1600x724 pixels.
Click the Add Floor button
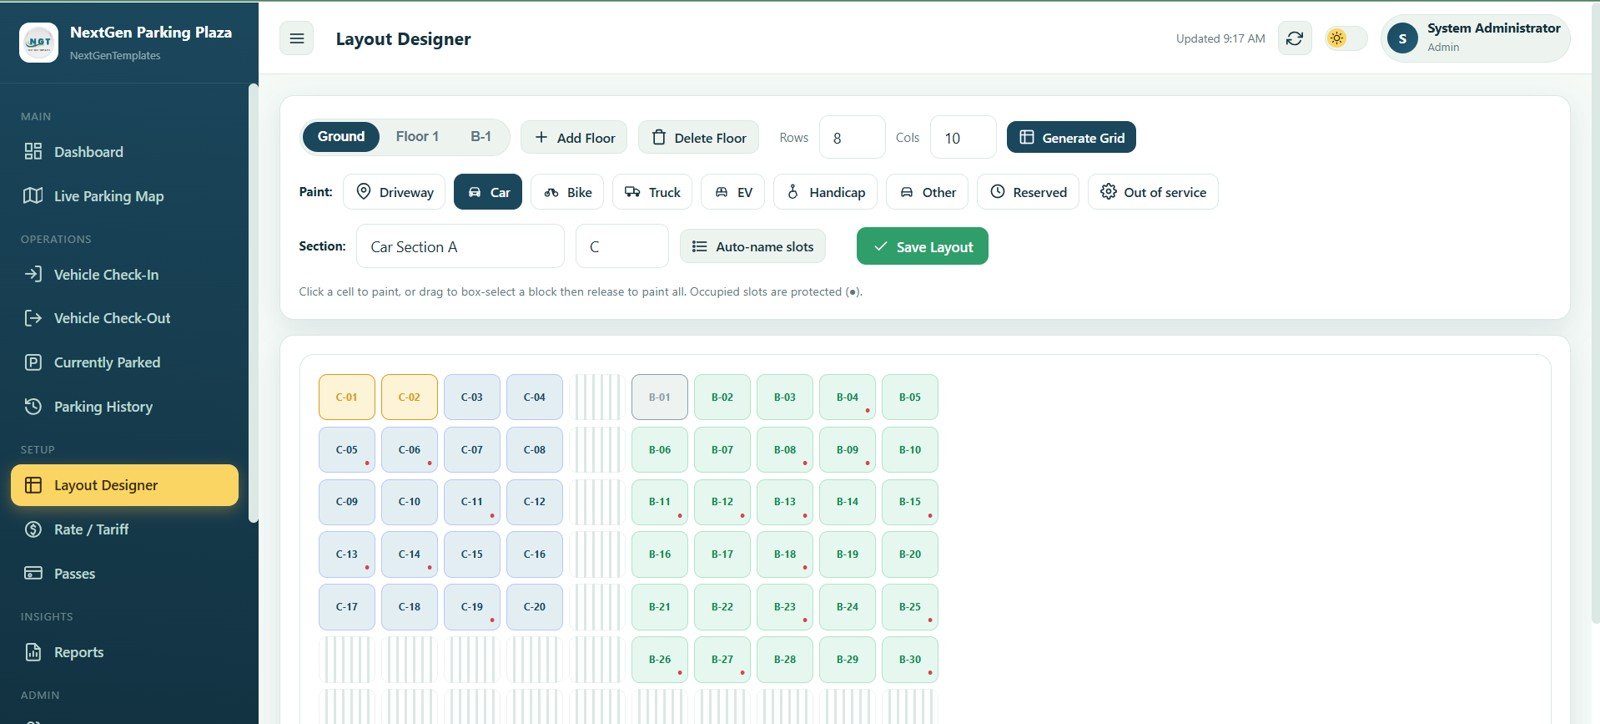[x=574, y=137]
